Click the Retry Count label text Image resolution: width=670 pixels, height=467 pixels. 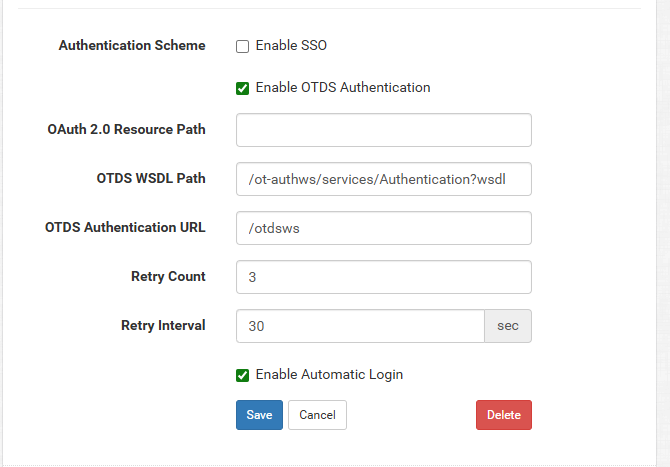tap(168, 277)
